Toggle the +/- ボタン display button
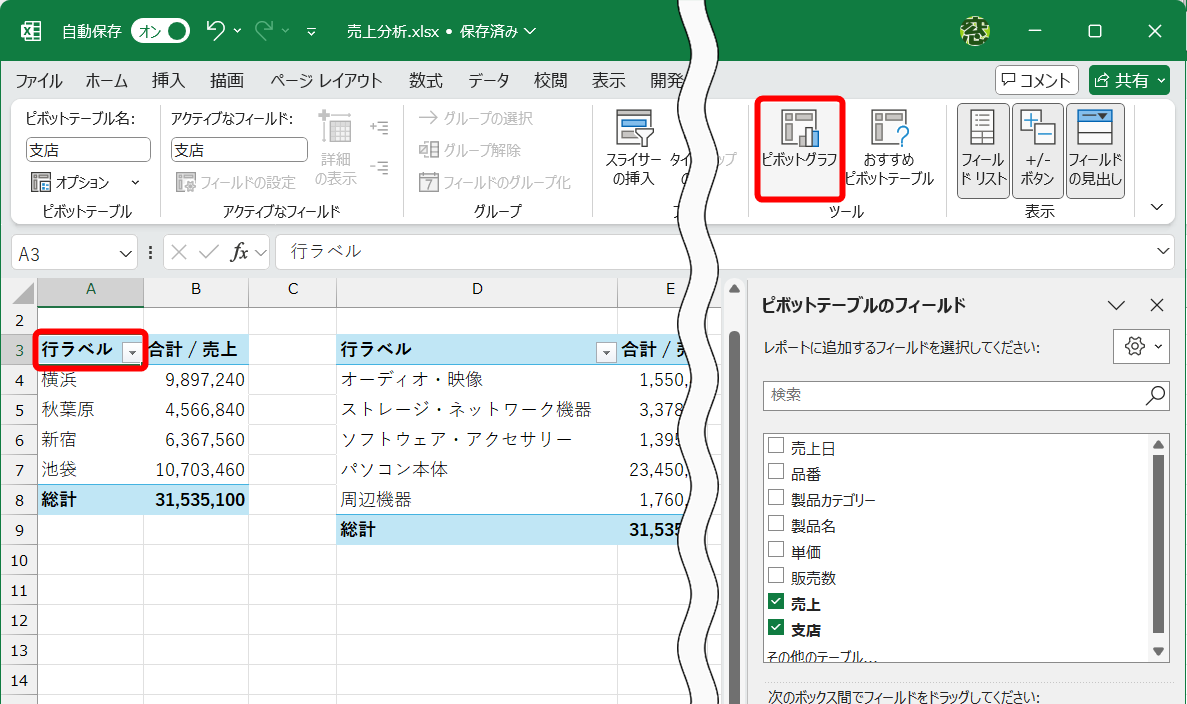Viewport: 1187px width, 704px height. point(1037,151)
